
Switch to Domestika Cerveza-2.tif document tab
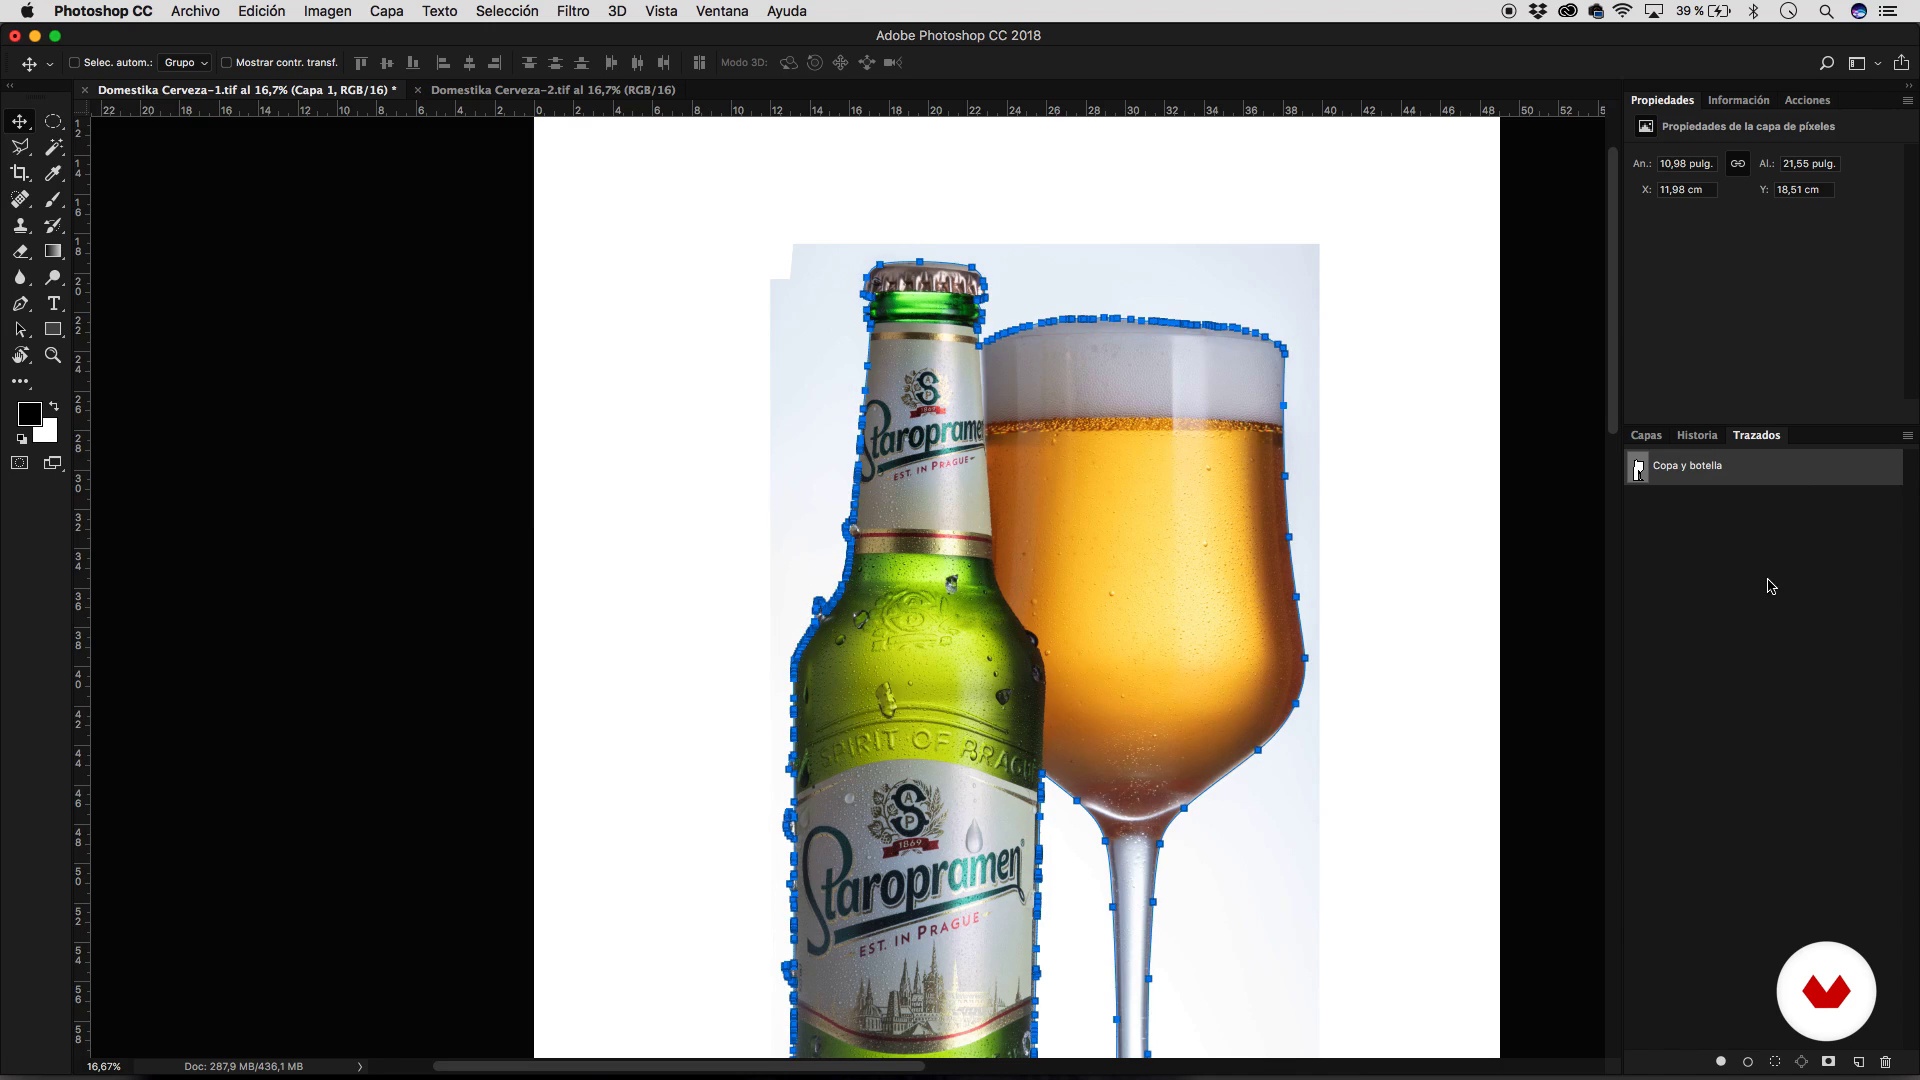553,90
